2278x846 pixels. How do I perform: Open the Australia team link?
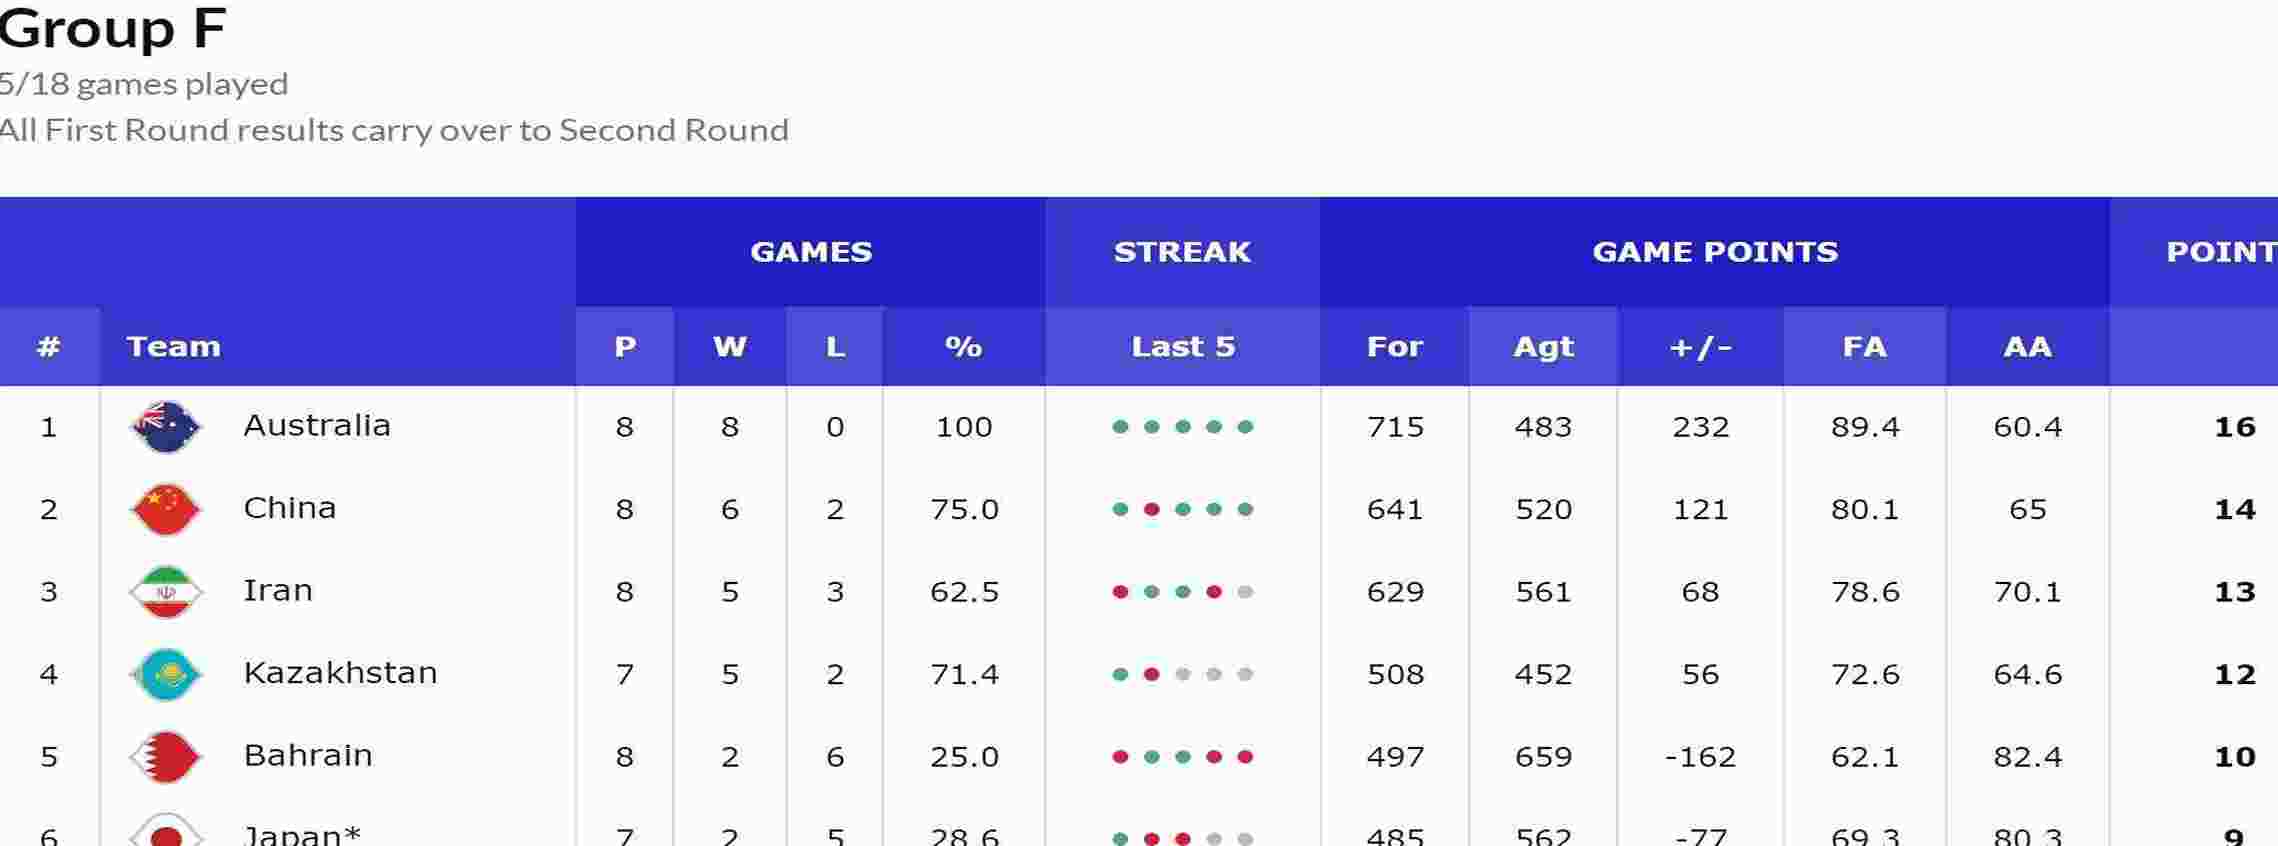(317, 426)
